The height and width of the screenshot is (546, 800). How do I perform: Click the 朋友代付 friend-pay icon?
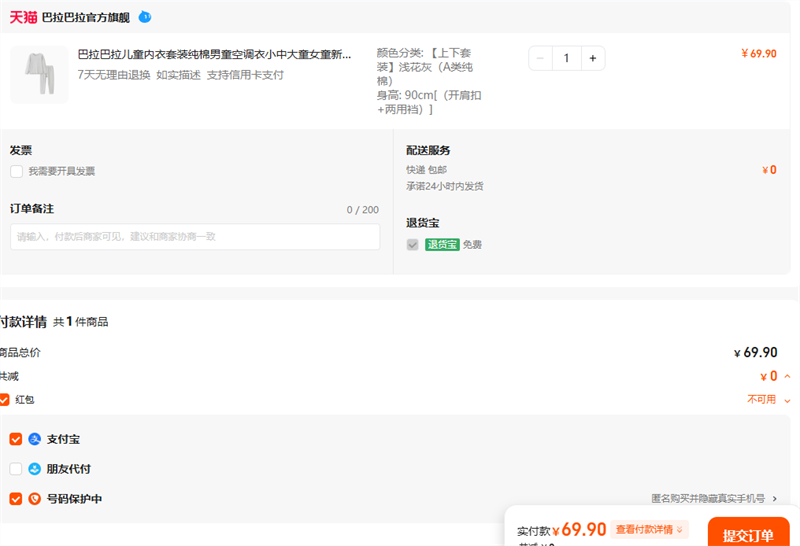(x=35, y=469)
